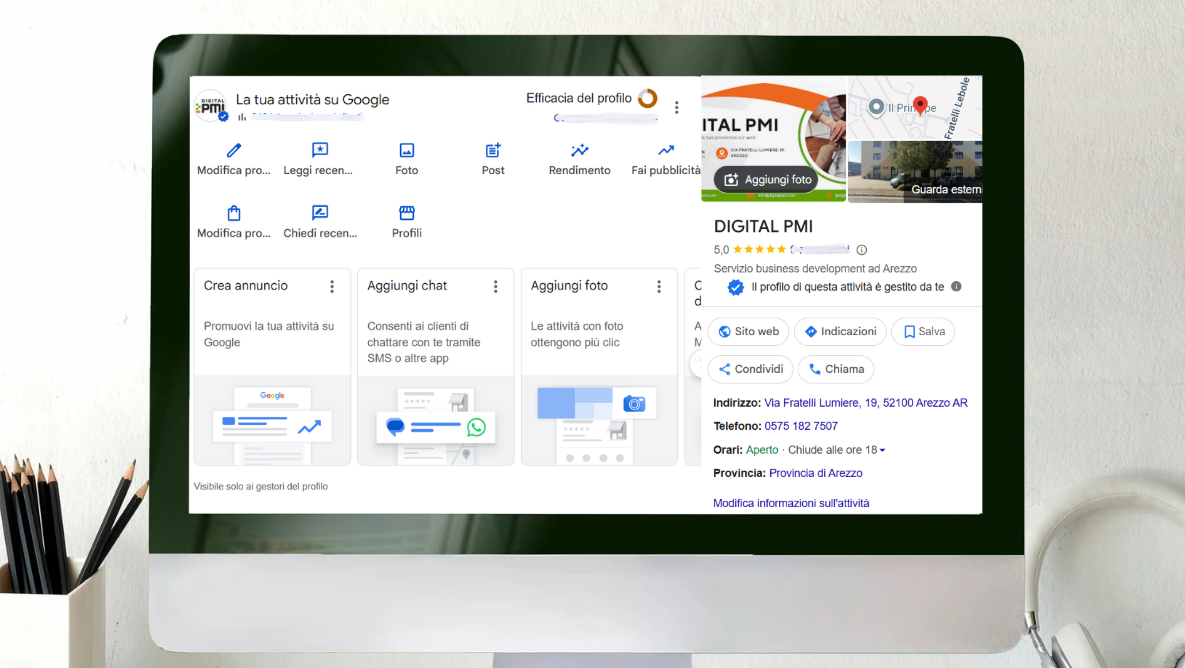Open the Profili storefront icon
The width and height of the screenshot is (1185, 668).
tap(406, 210)
